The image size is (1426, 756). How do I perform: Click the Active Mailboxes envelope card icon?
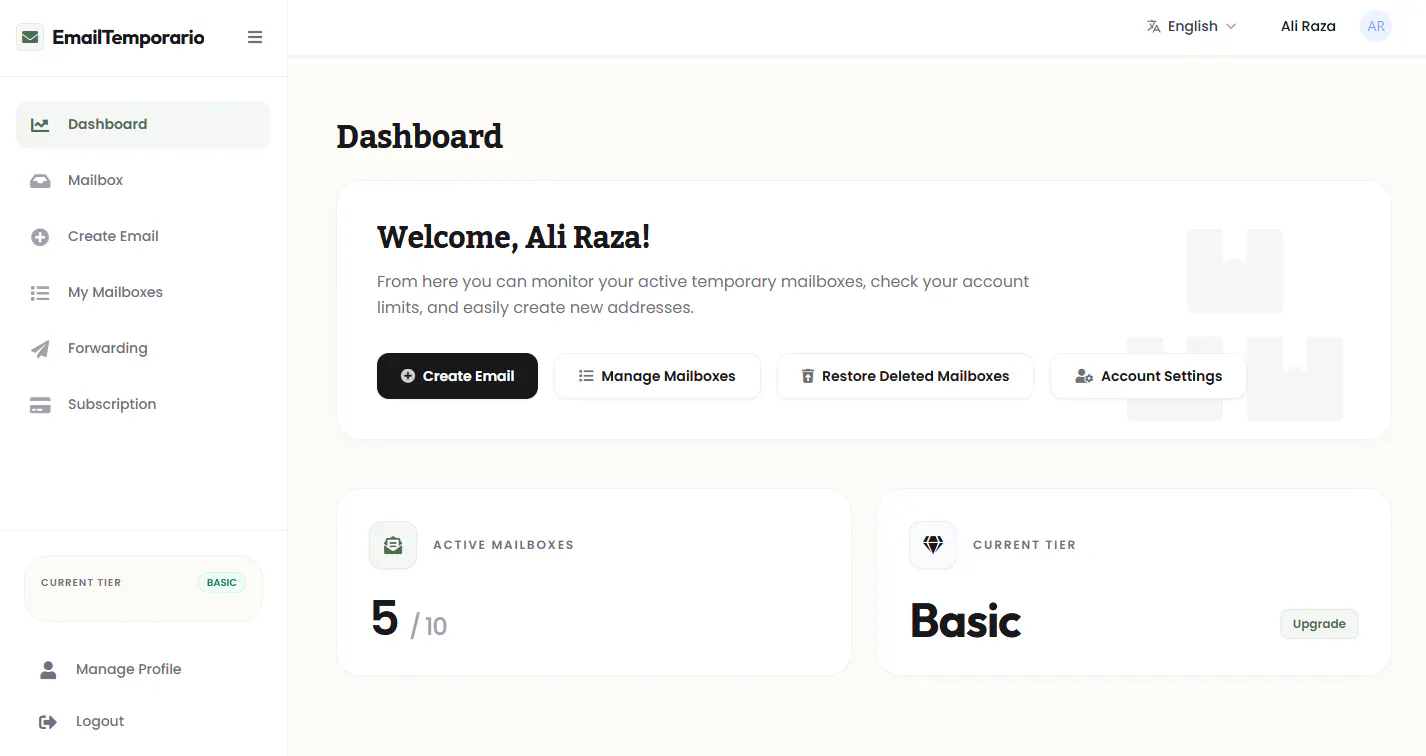pos(393,545)
